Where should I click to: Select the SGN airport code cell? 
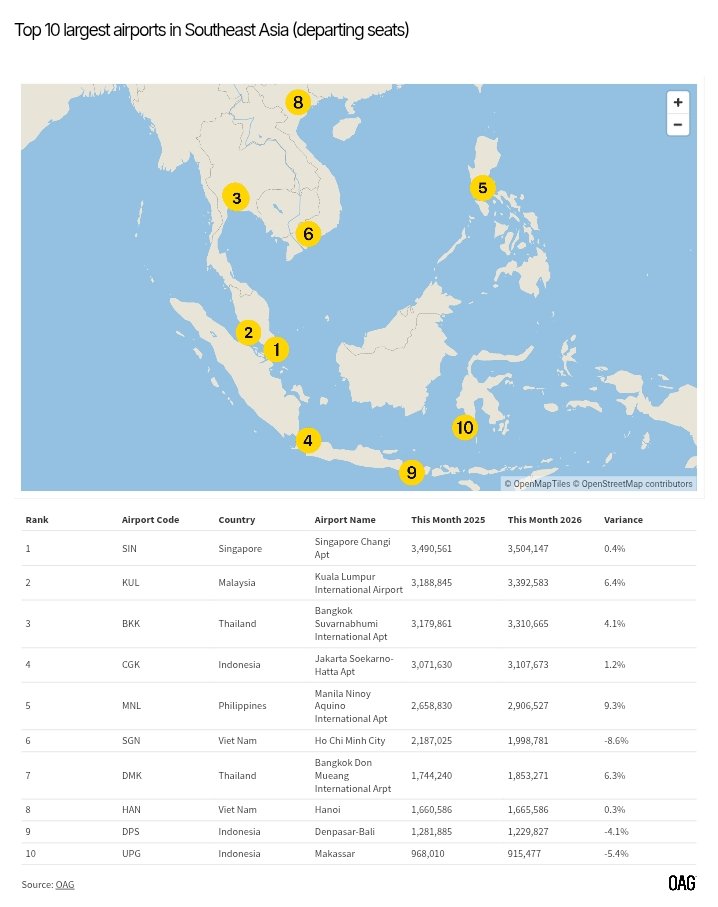[x=131, y=740]
